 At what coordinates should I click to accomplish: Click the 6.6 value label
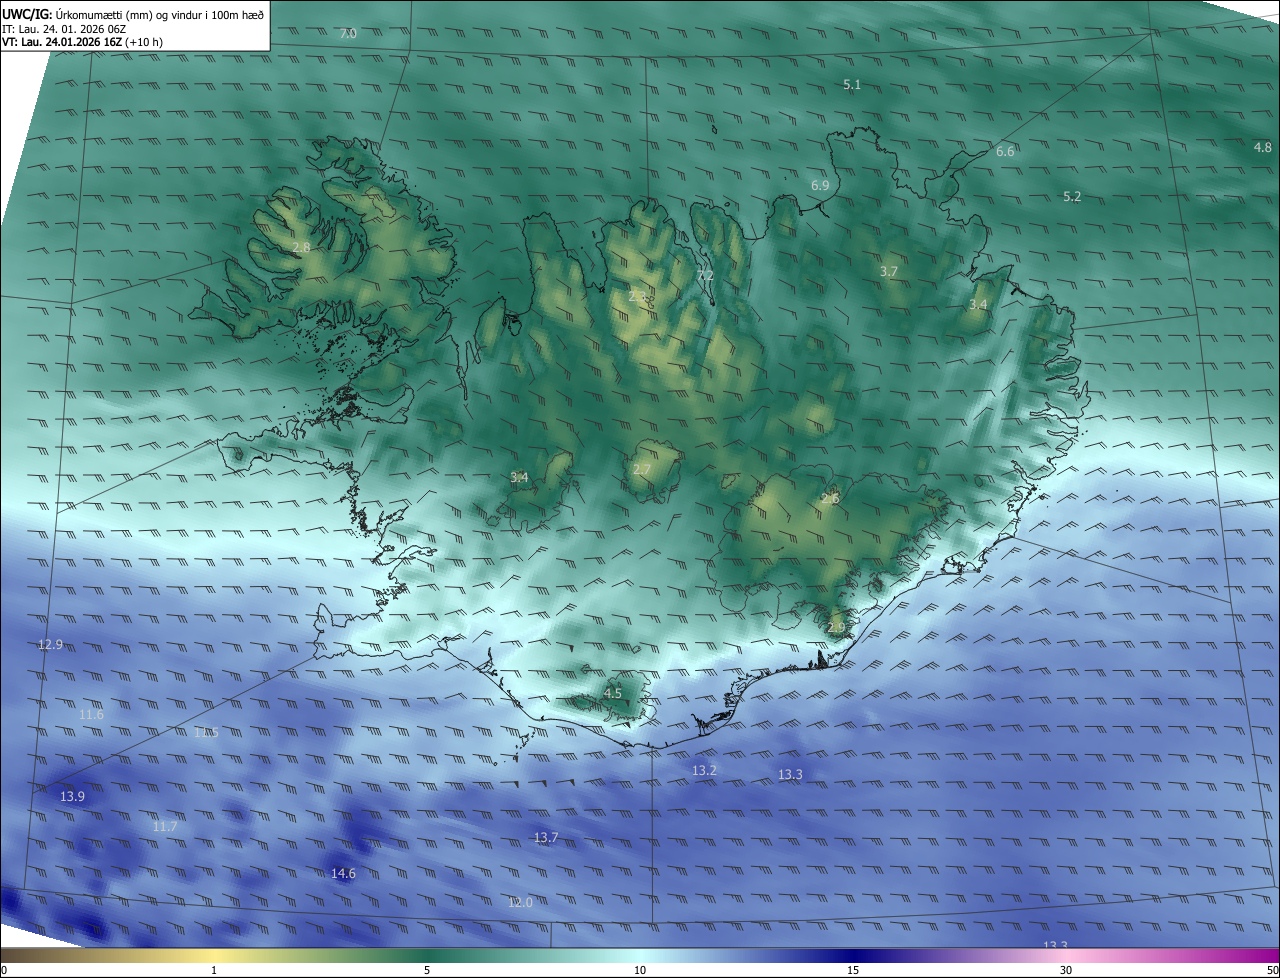[x=1005, y=151]
